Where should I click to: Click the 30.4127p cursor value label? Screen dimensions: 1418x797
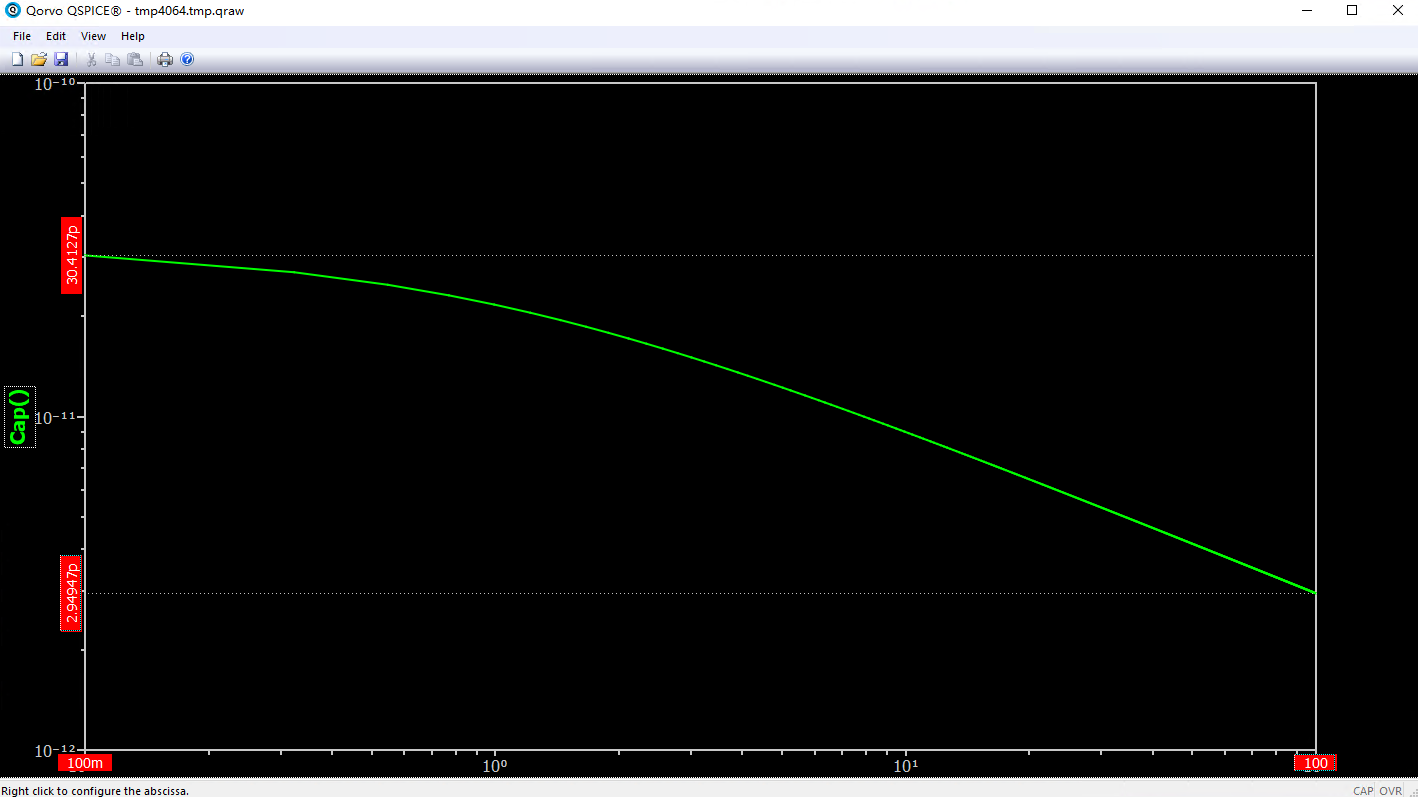click(x=72, y=255)
